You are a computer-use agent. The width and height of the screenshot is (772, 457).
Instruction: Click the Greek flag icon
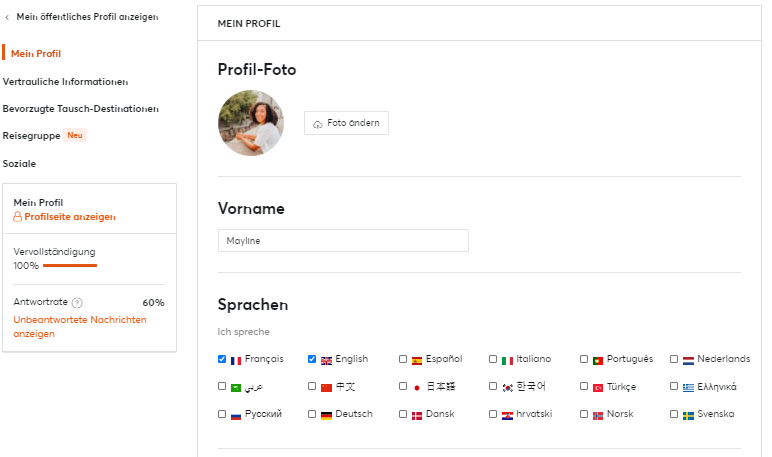pyautogui.click(x=688, y=388)
